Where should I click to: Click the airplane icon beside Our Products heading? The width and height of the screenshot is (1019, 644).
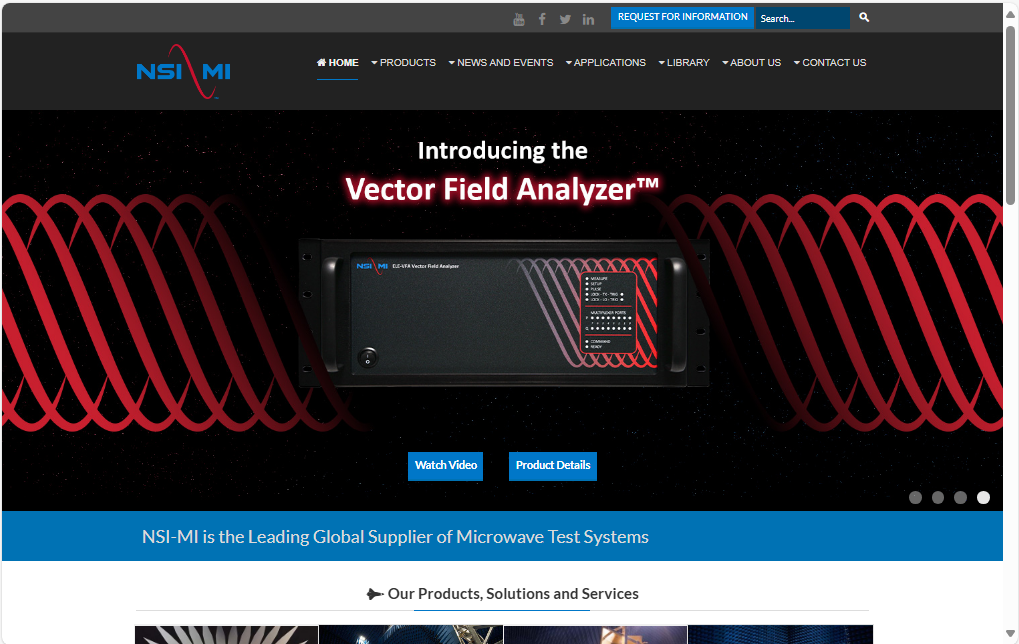[375, 594]
